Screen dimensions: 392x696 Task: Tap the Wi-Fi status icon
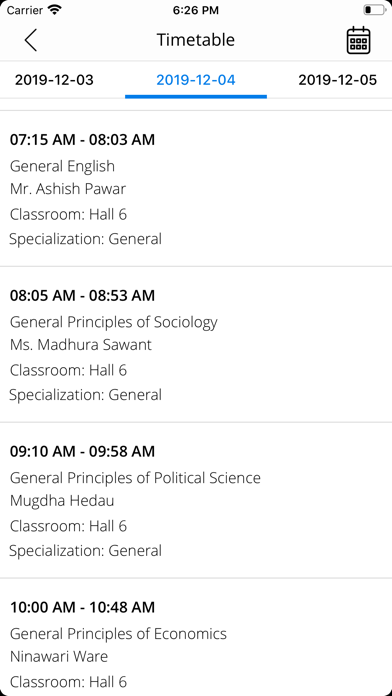[55, 10]
